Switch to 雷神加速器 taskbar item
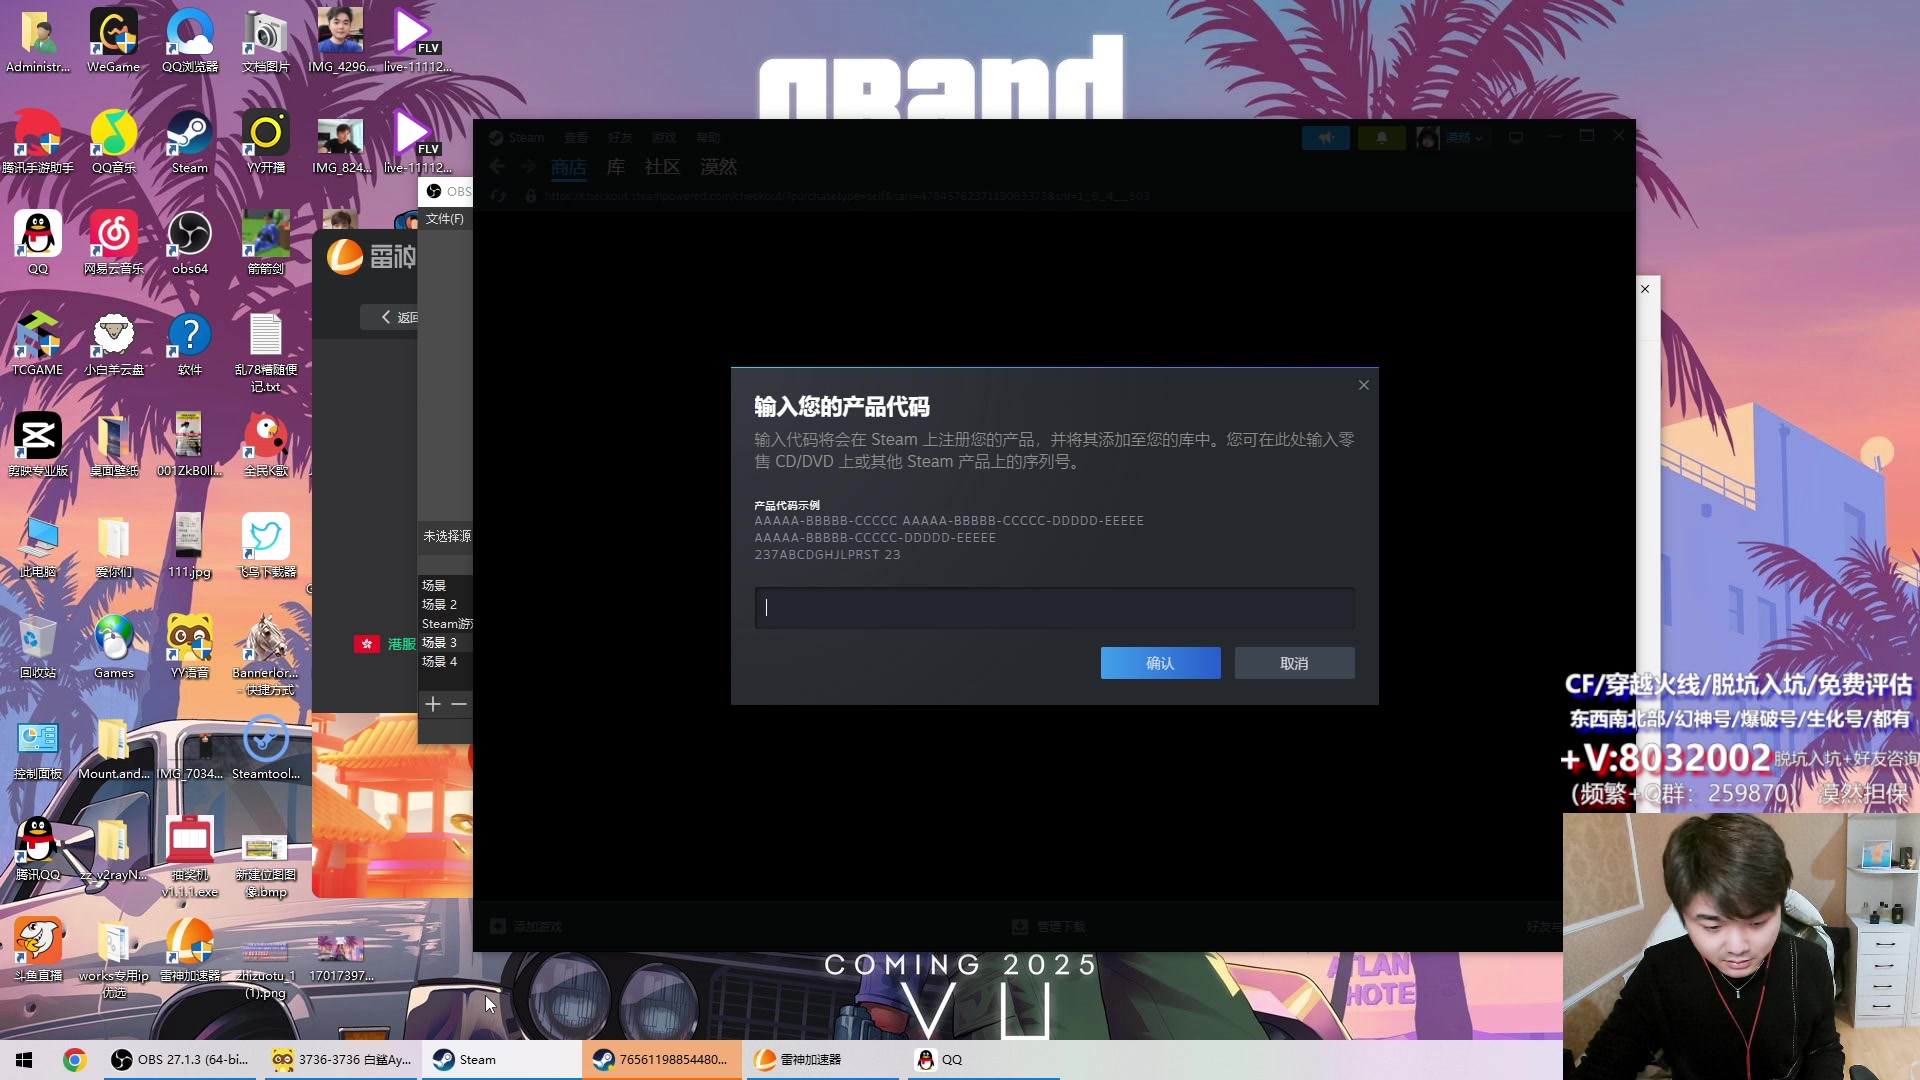1920x1080 pixels. [822, 1060]
